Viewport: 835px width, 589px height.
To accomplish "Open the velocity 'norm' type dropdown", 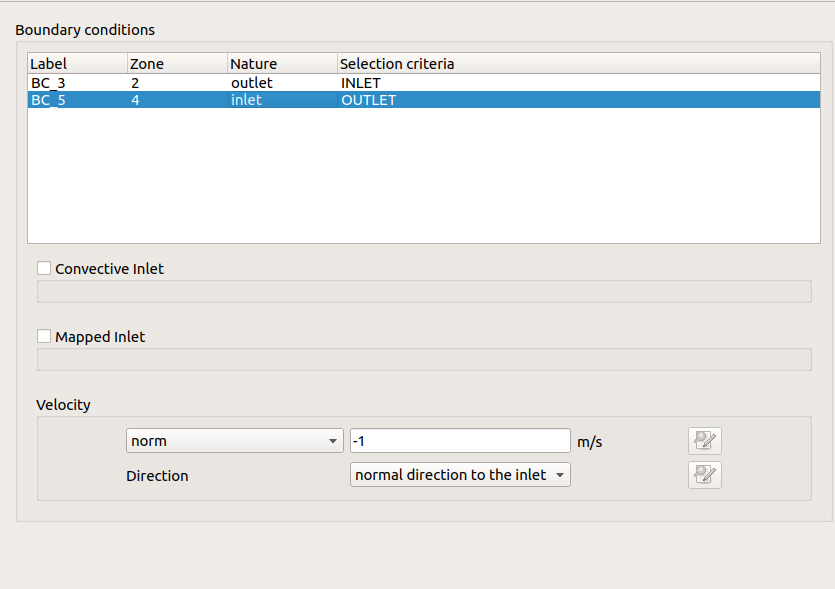I will coord(235,441).
